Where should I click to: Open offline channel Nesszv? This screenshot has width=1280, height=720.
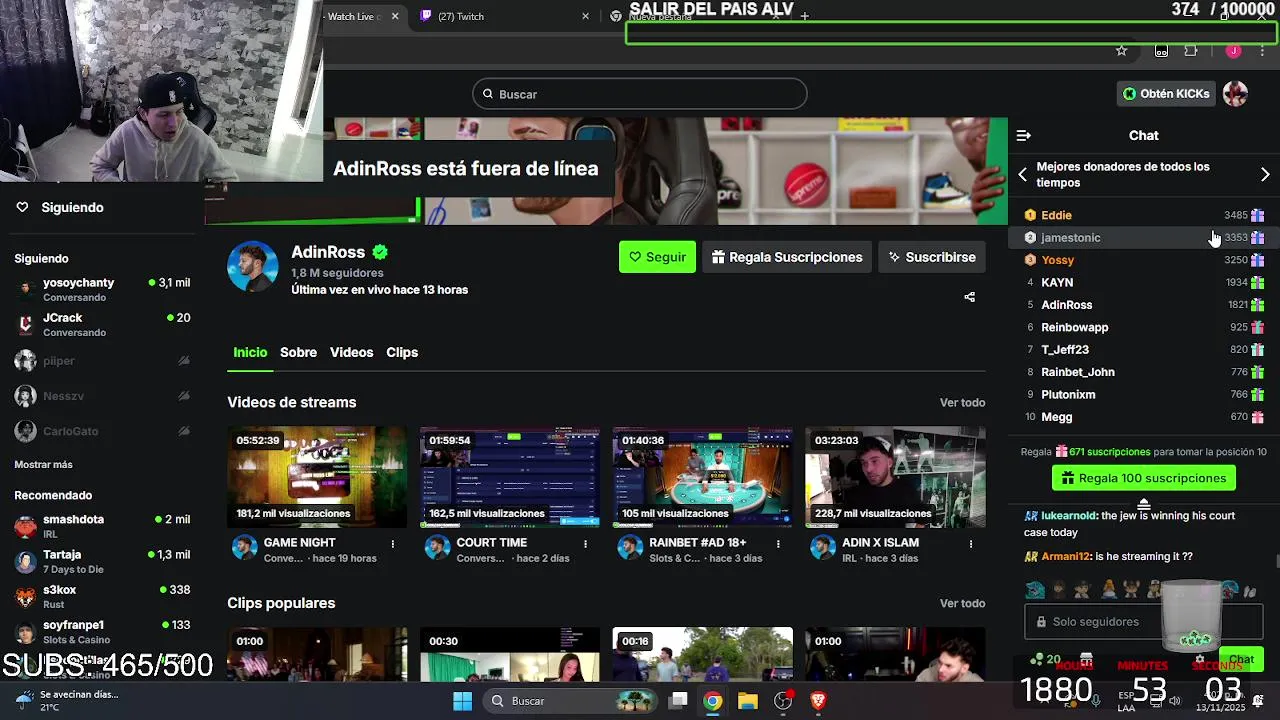102,396
